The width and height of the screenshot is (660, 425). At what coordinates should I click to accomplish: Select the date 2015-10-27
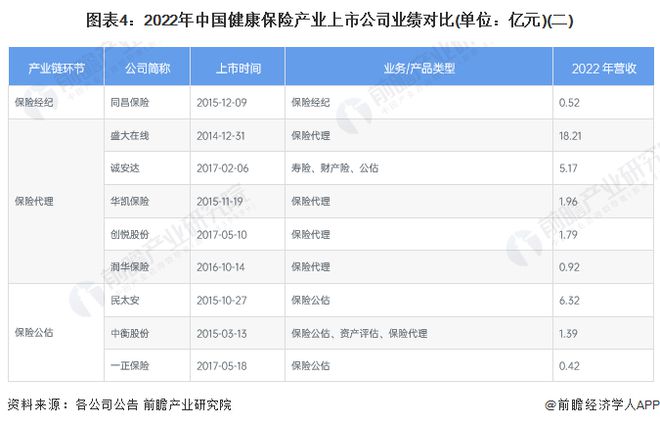(x=221, y=300)
